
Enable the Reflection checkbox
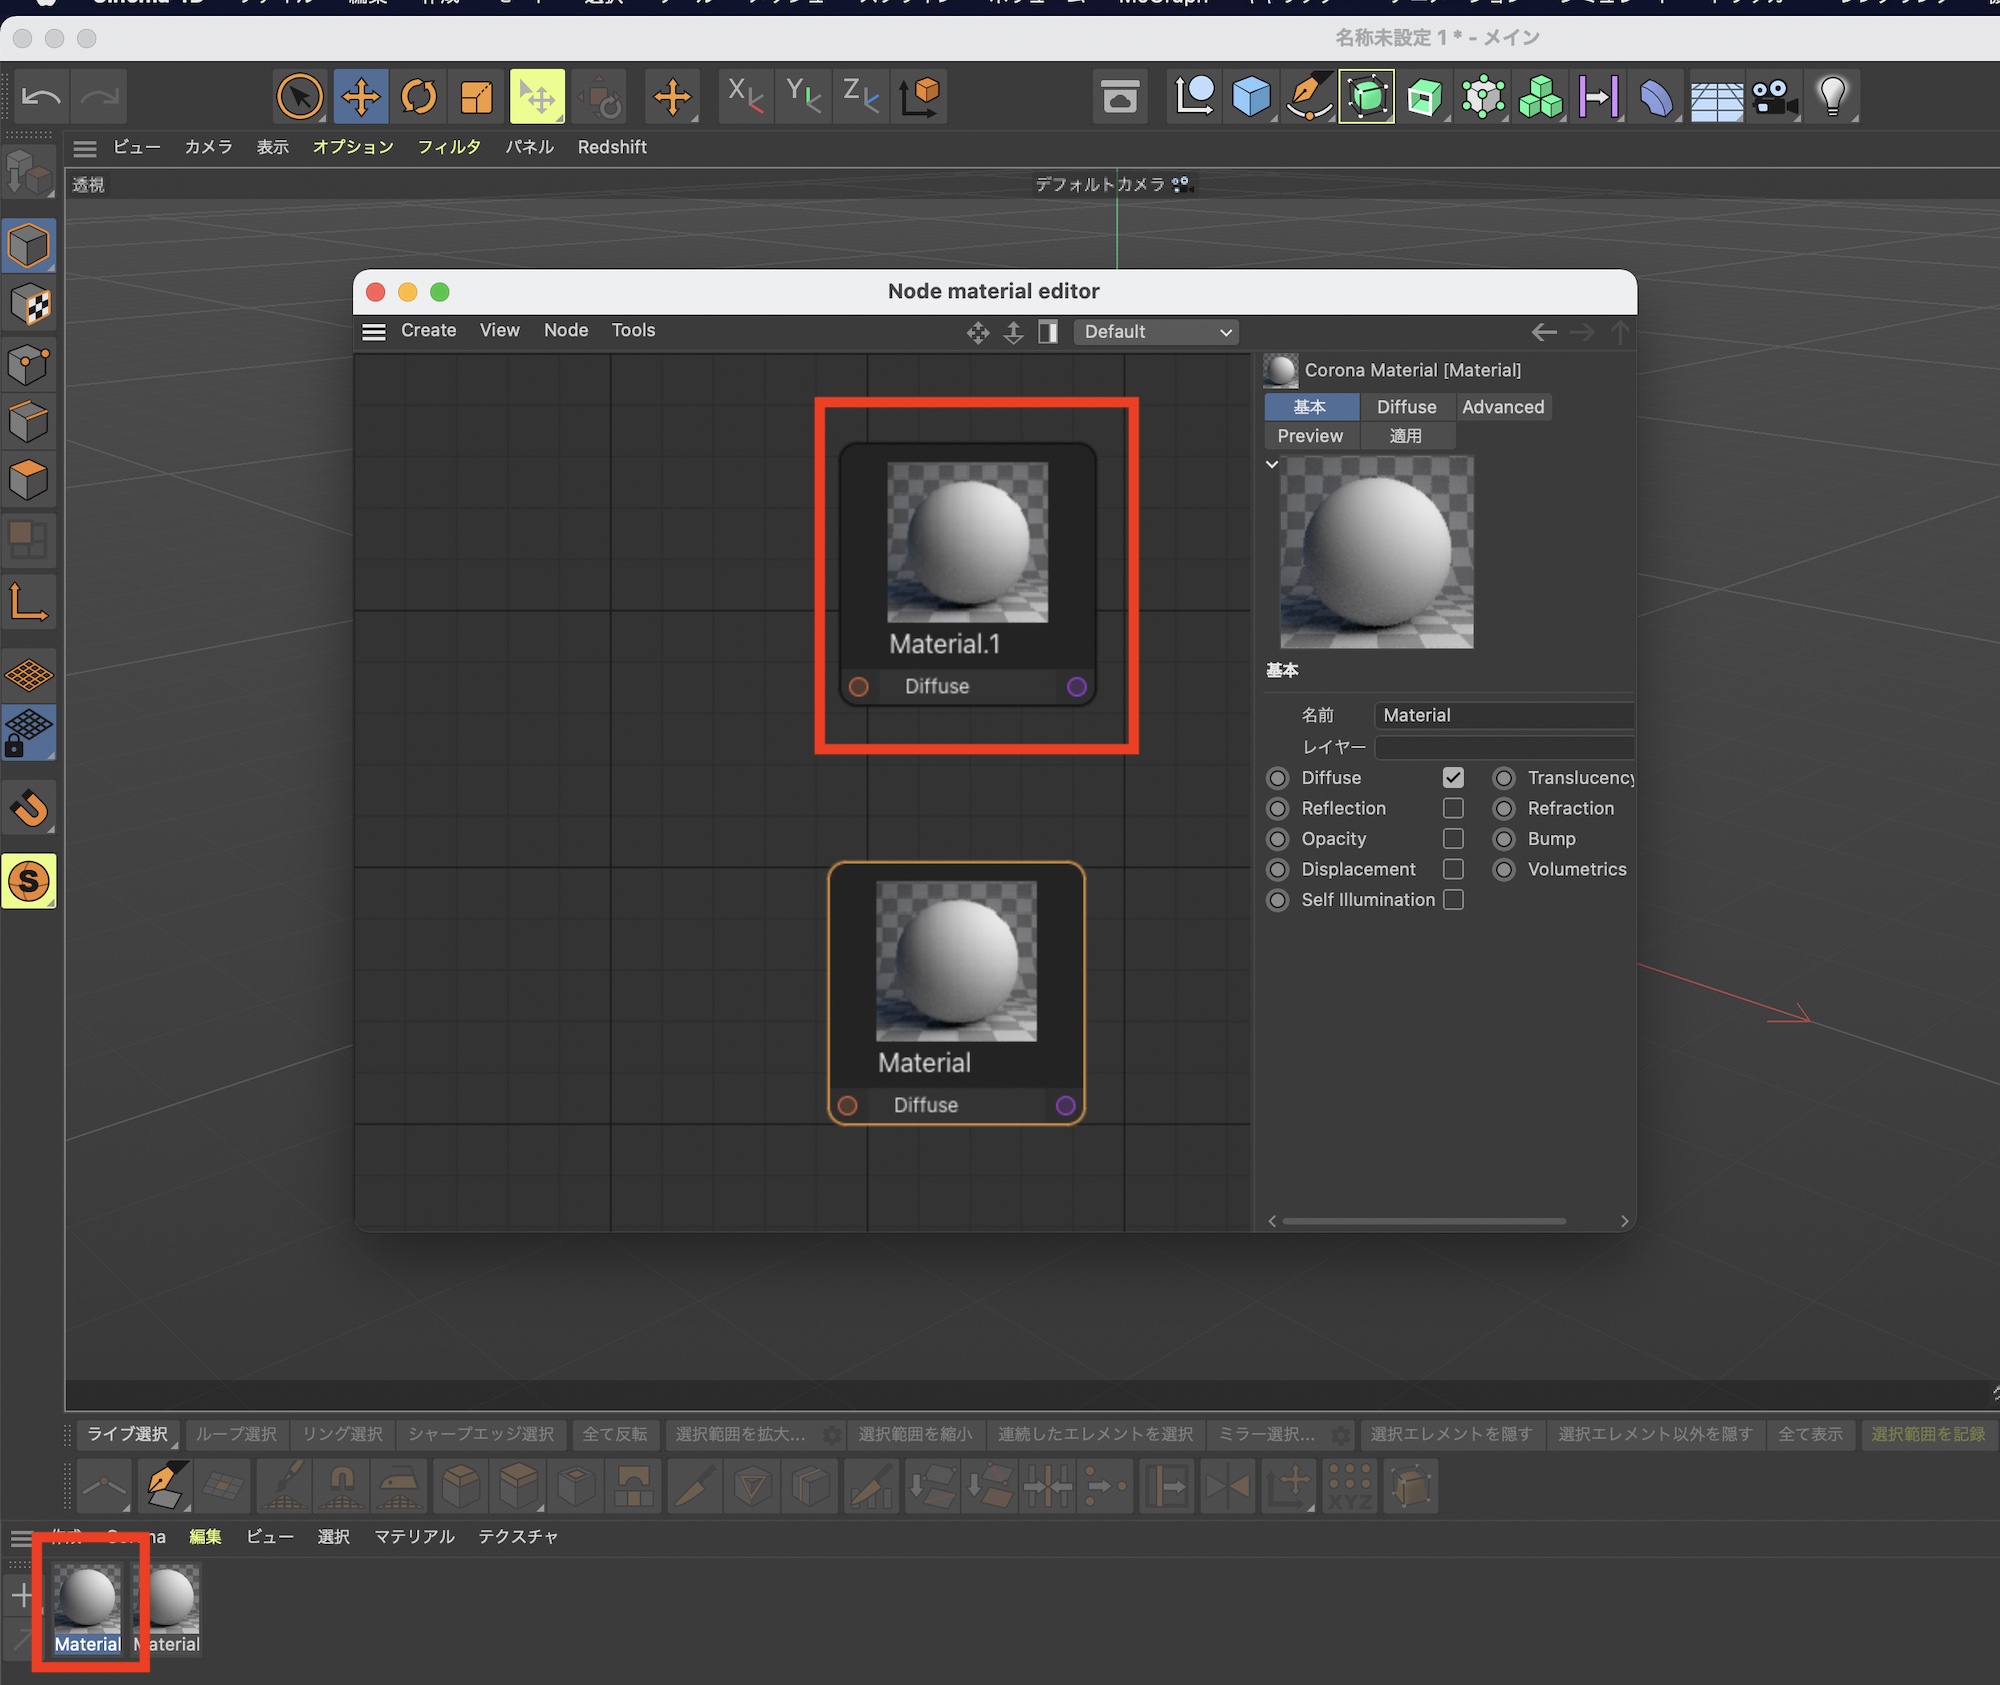click(1453, 808)
